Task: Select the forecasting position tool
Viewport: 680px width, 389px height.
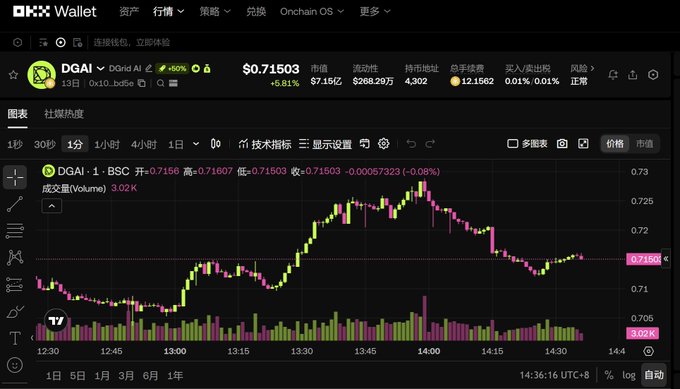Action: click(x=15, y=285)
